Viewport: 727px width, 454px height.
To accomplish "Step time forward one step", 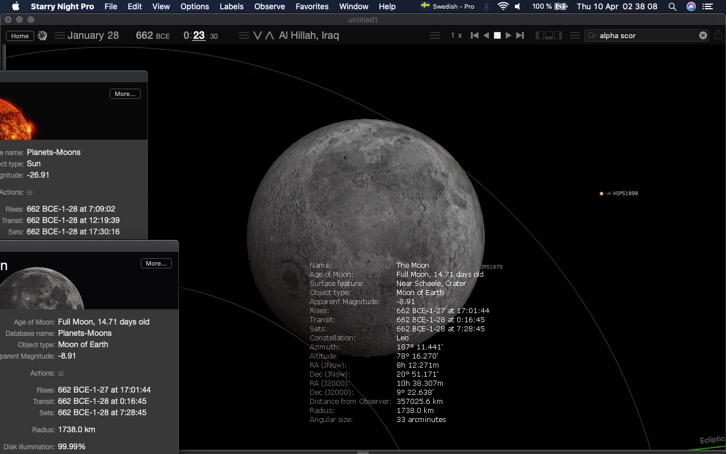I will pos(520,36).
